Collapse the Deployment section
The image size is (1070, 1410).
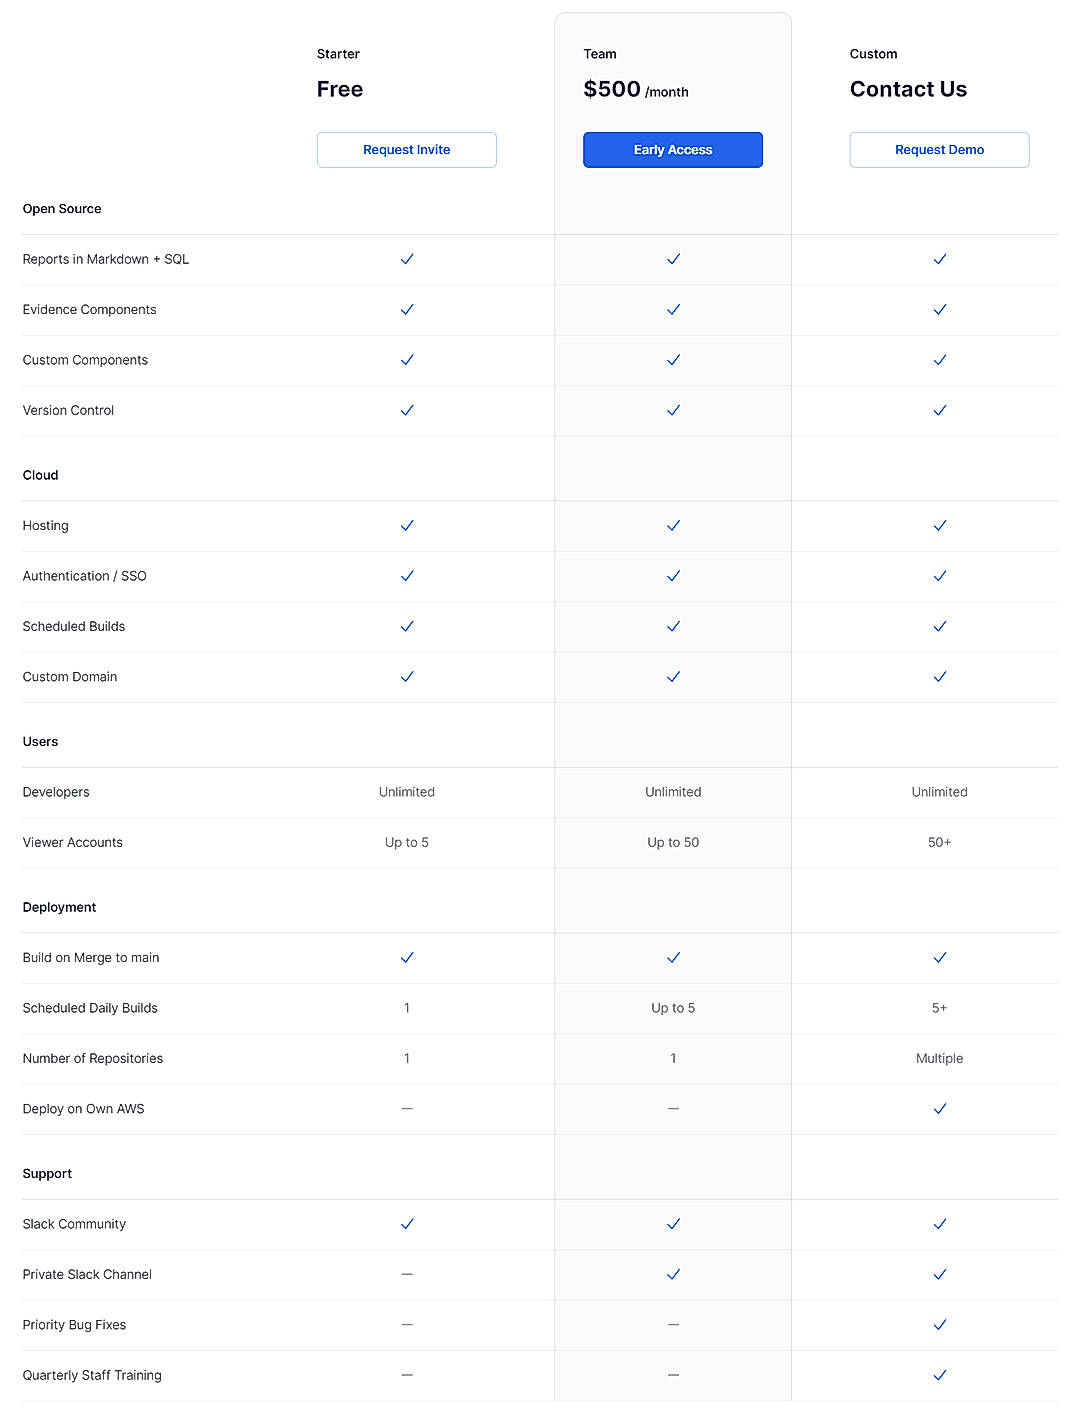(x=59, y=907)
